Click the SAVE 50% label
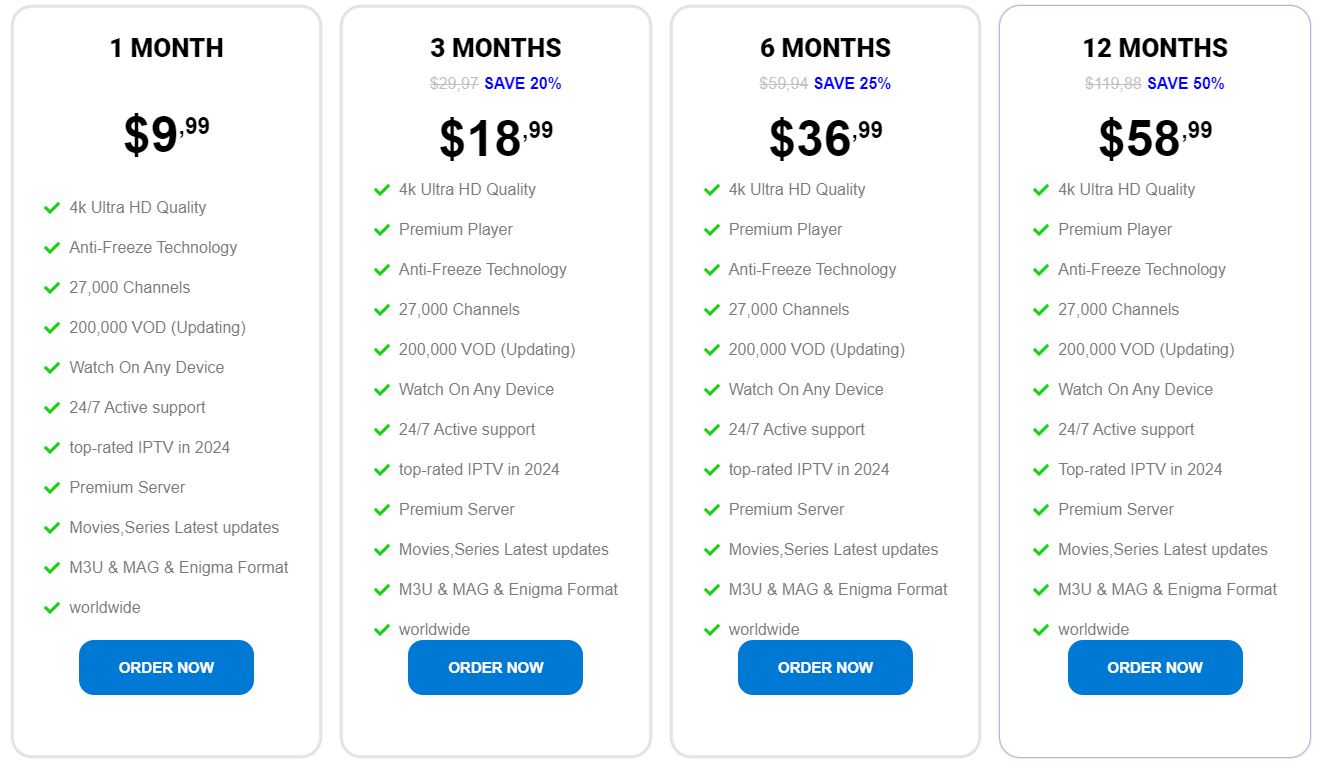The width and height of the screenshot is (1325, 763). pyautogui.click(x=1187, y=84)
